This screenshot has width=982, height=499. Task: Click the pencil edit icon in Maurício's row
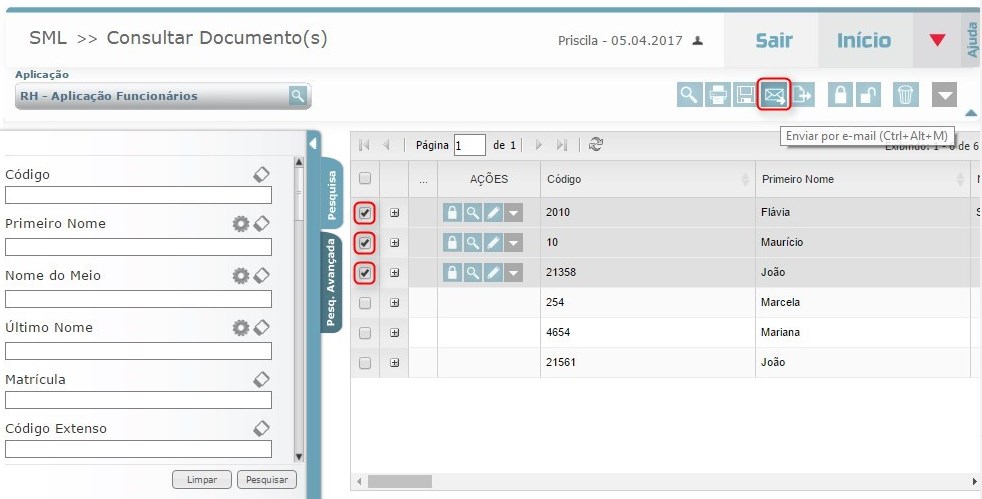(x=493, y=243)
